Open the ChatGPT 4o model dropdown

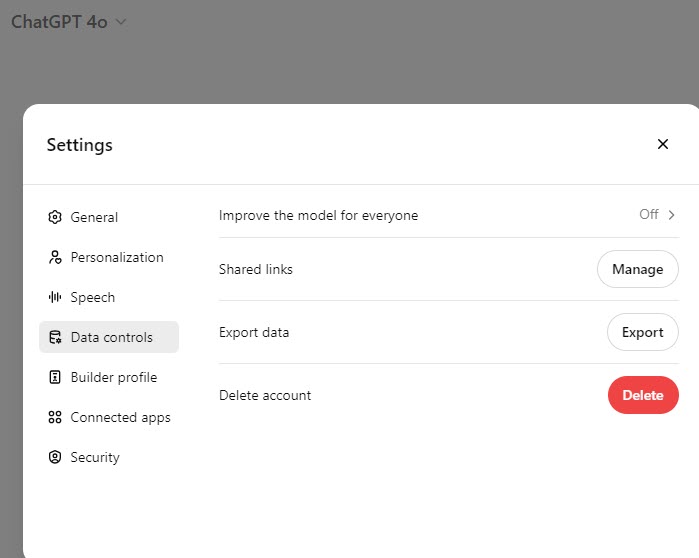[x=68, y=22]
